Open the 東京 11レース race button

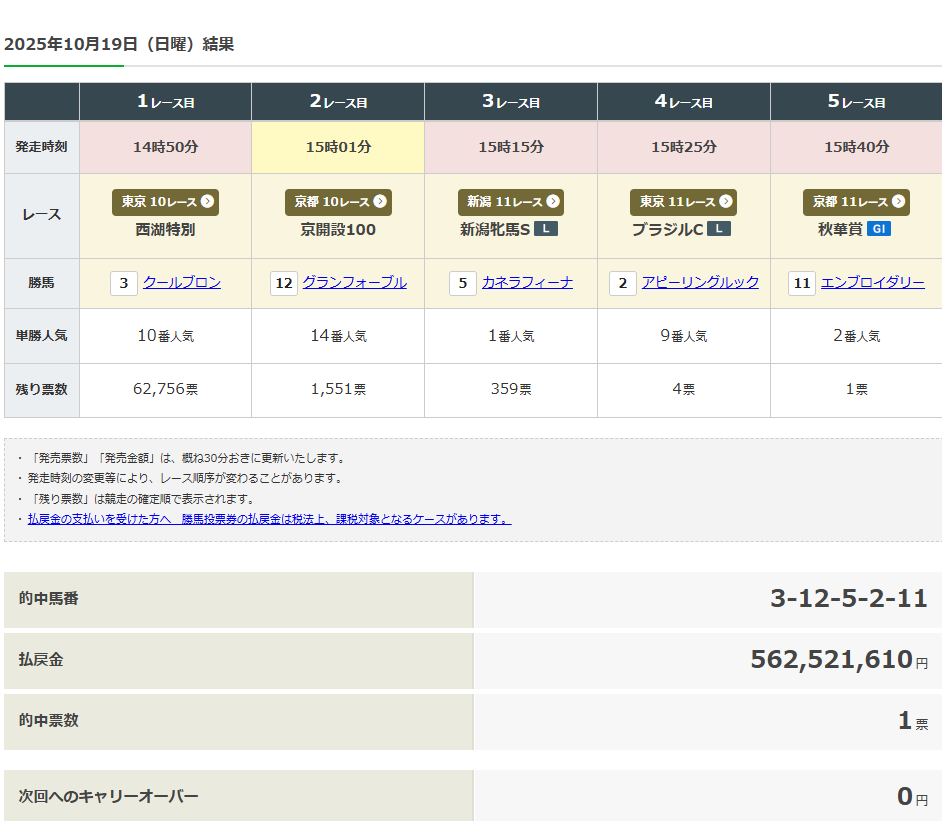pos(683,202)
